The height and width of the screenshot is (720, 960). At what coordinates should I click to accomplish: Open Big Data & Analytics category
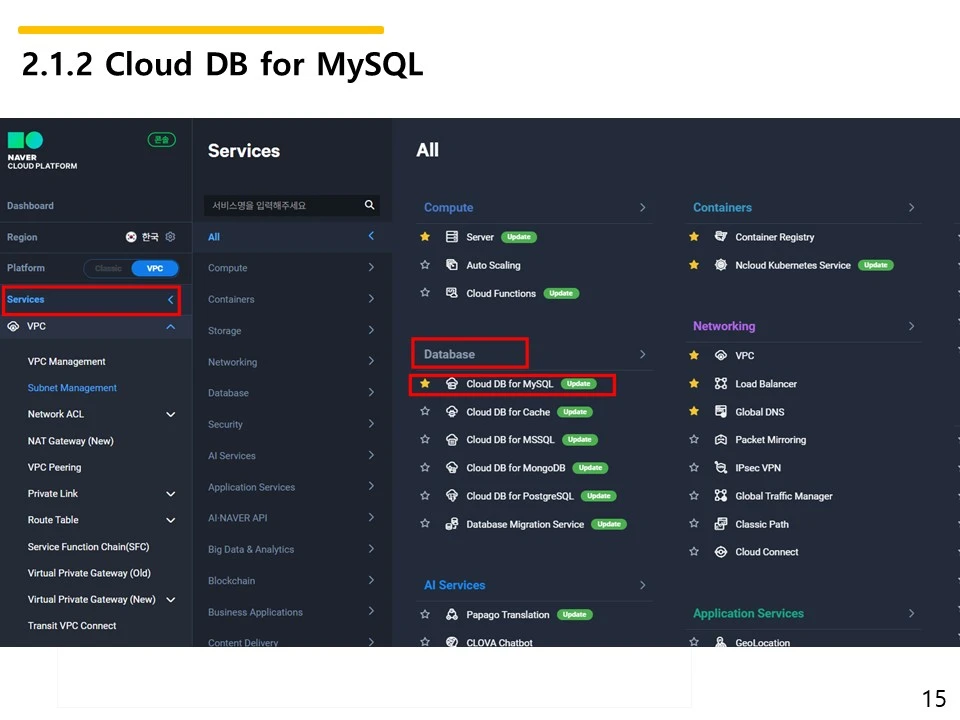click(292, 549)
